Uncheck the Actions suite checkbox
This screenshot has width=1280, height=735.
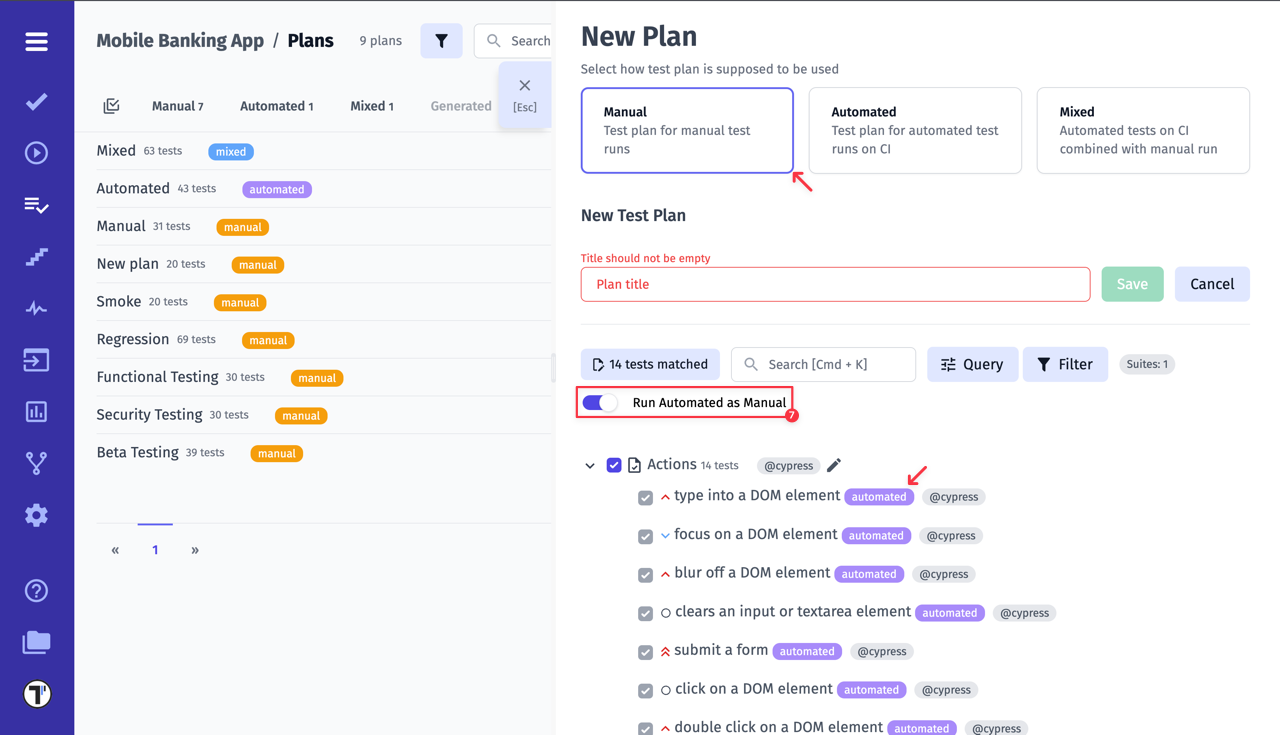pos(614,465)
